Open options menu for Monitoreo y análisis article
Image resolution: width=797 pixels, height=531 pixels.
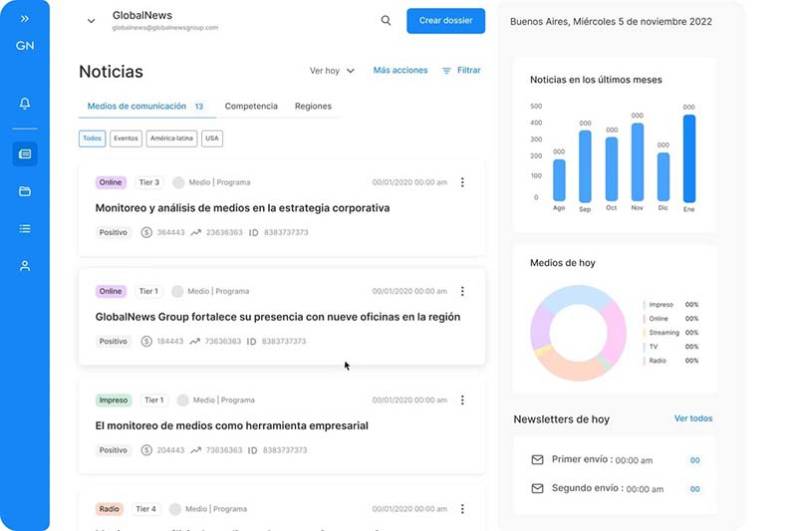tap(462, 182)
